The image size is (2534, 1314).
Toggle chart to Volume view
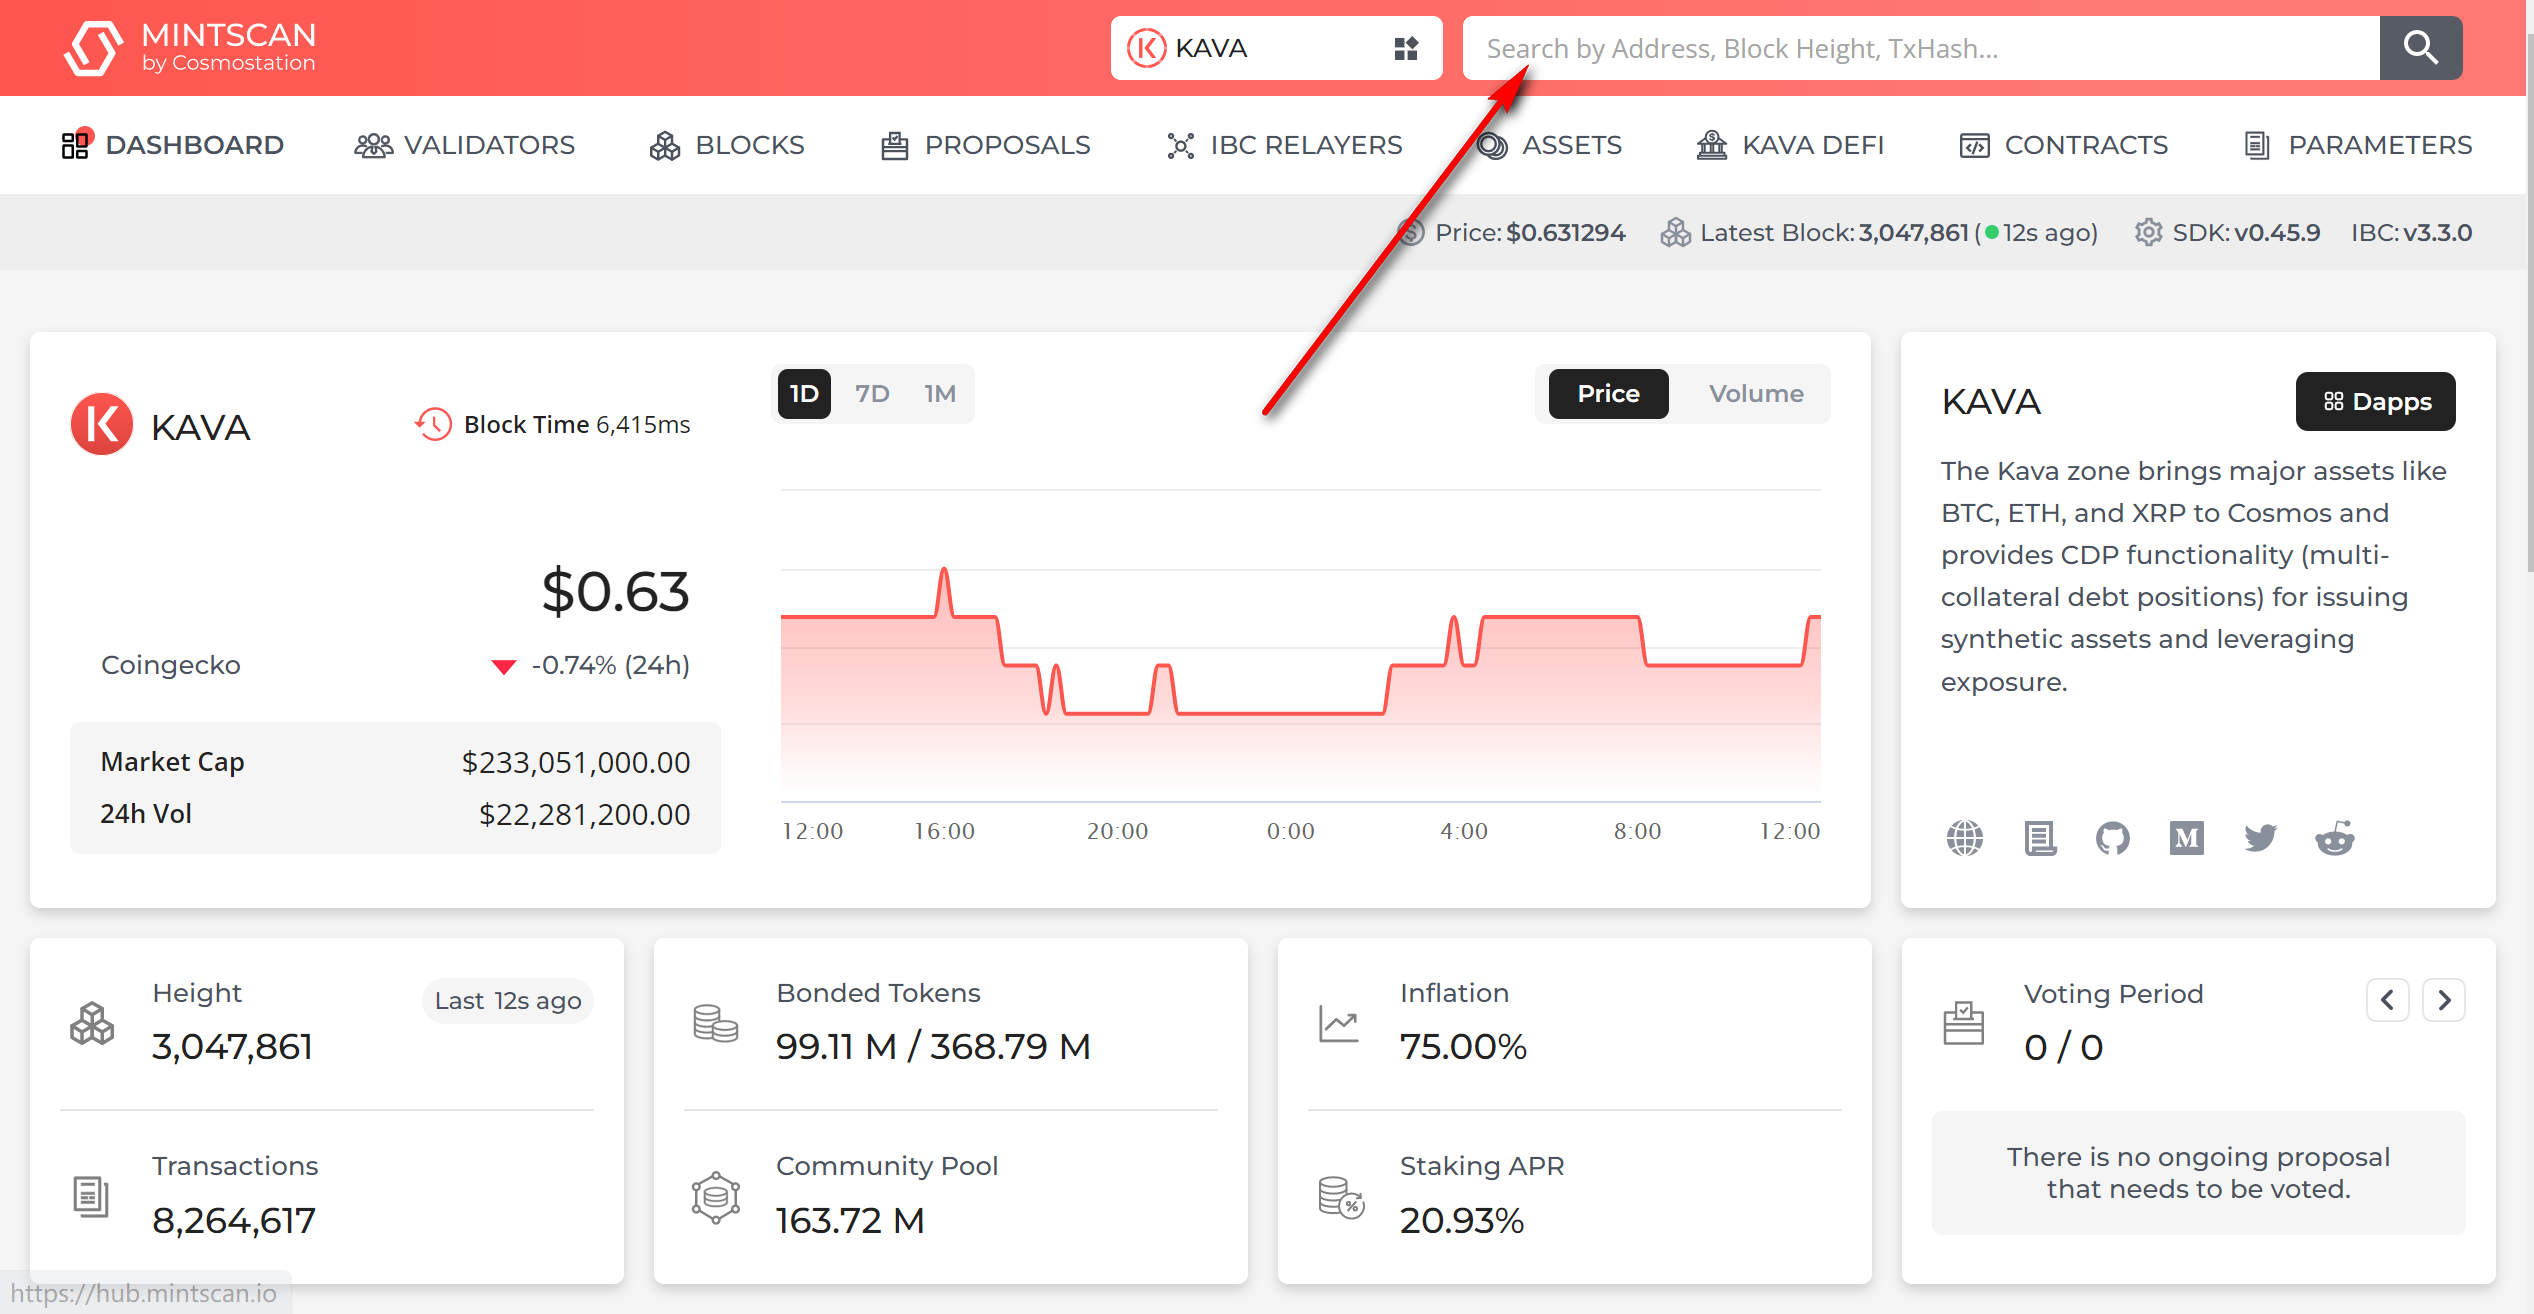1755,394
